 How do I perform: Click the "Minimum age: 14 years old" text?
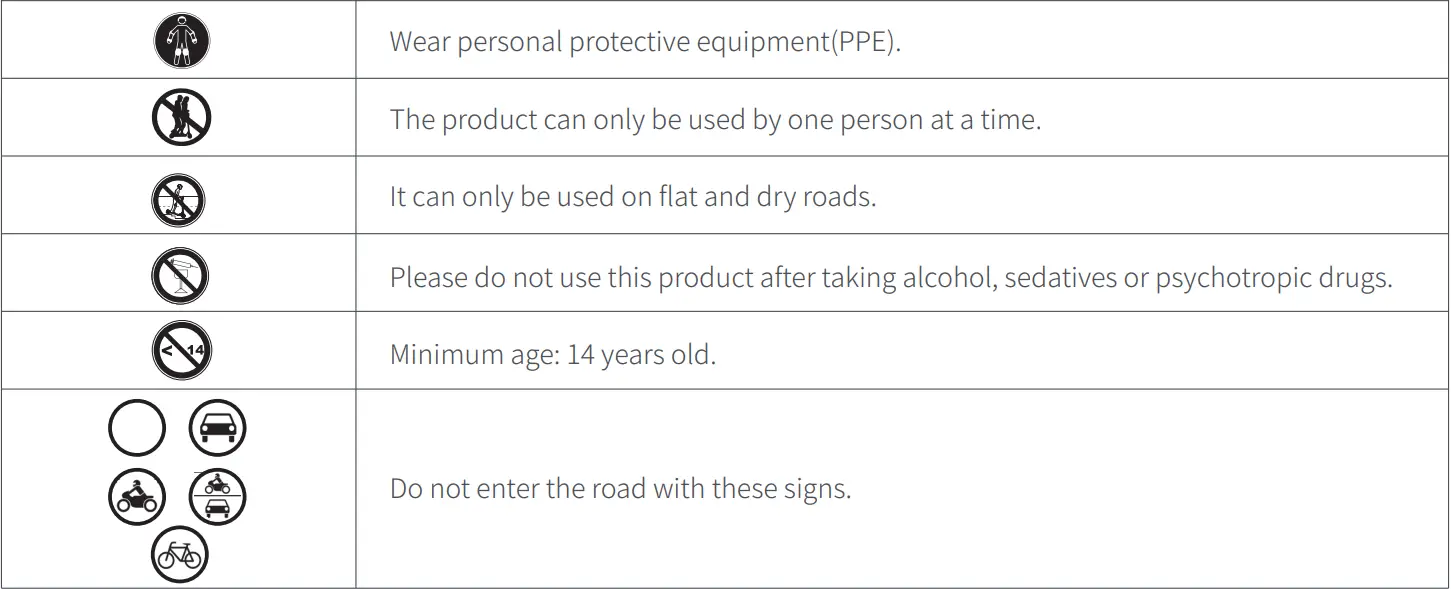[552, 355]
